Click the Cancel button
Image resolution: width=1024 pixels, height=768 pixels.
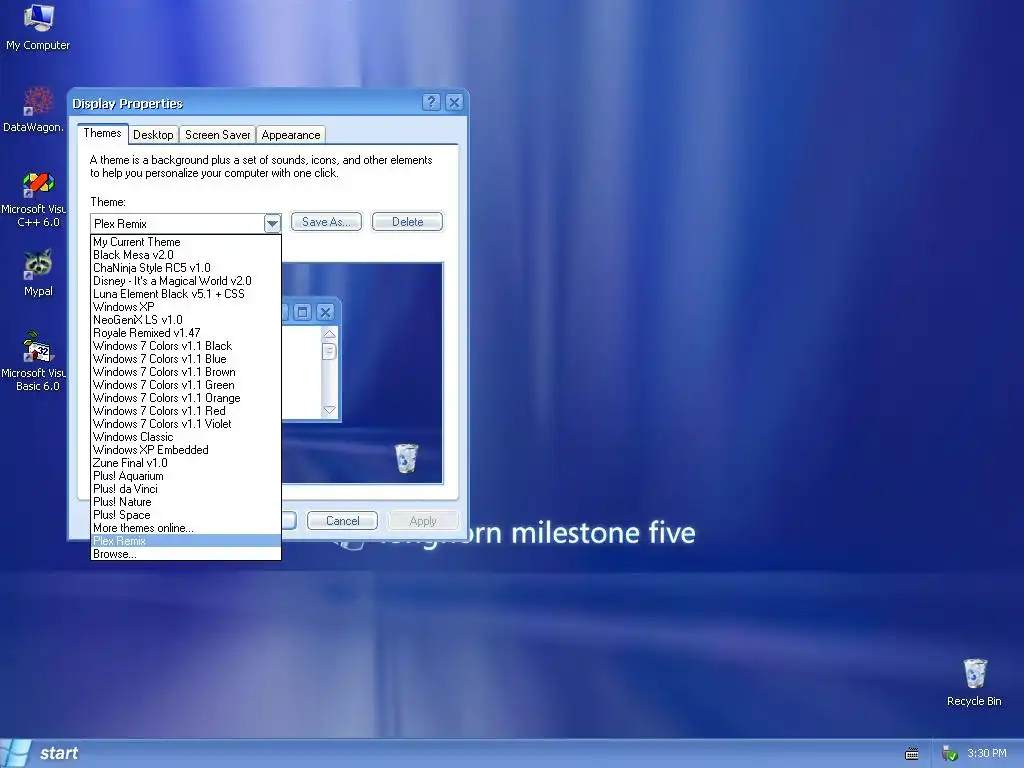coord(342,520)
